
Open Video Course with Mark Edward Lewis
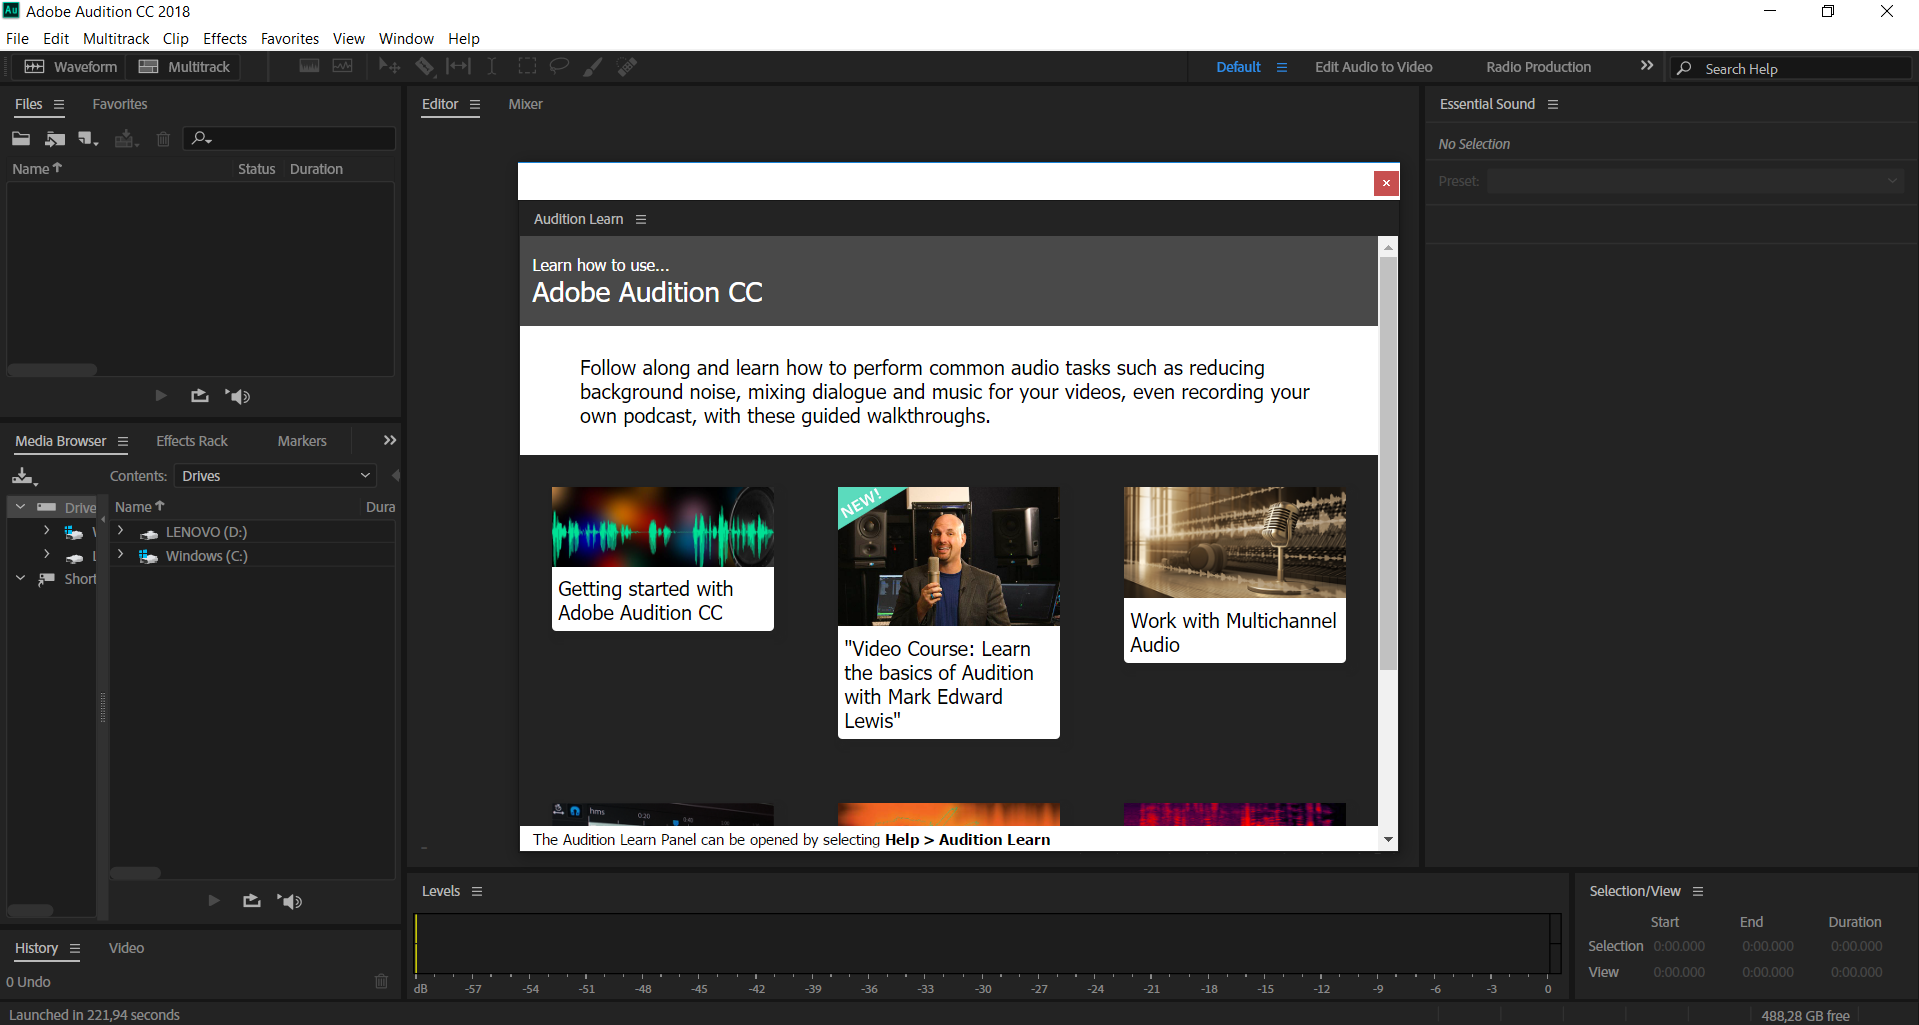948,612
